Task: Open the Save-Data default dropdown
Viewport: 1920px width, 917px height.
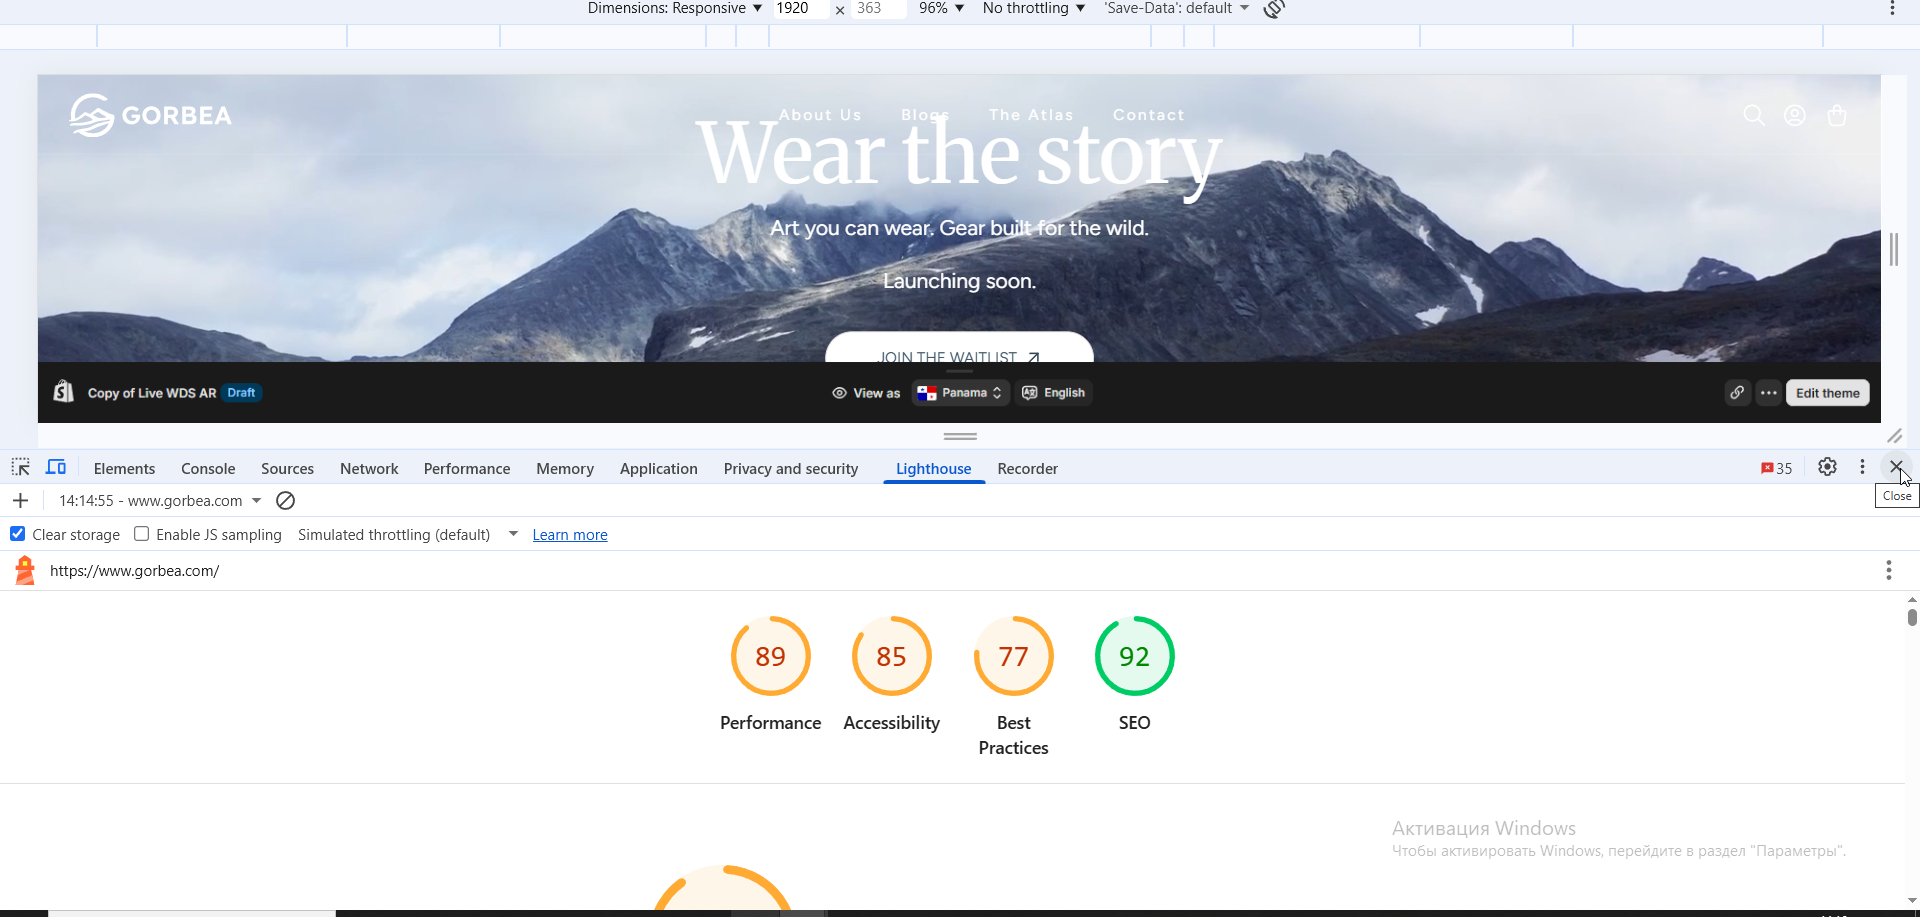Action: click(1177, 8)
